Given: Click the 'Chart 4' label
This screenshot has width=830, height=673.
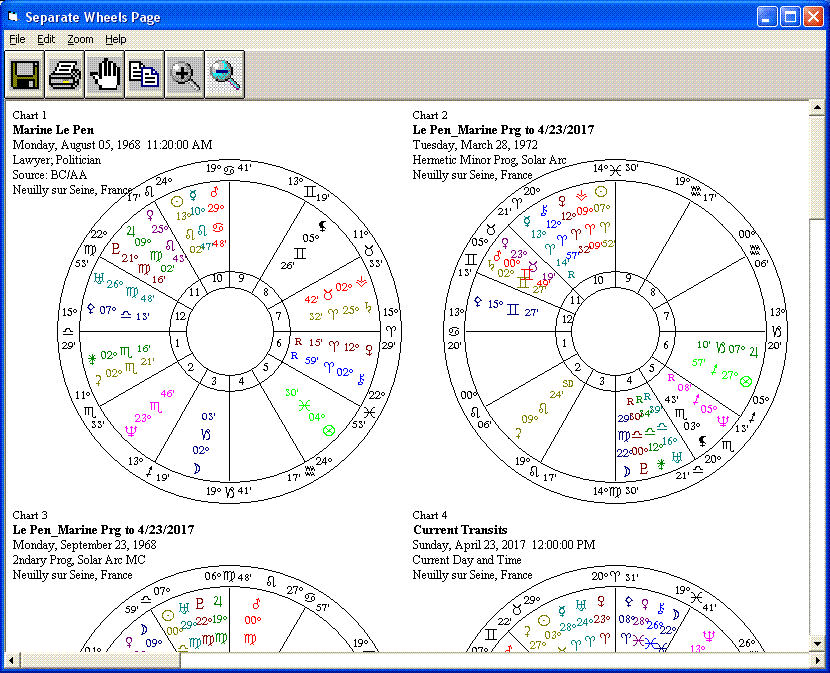Looking at the screenshot, I should [430, 515].
